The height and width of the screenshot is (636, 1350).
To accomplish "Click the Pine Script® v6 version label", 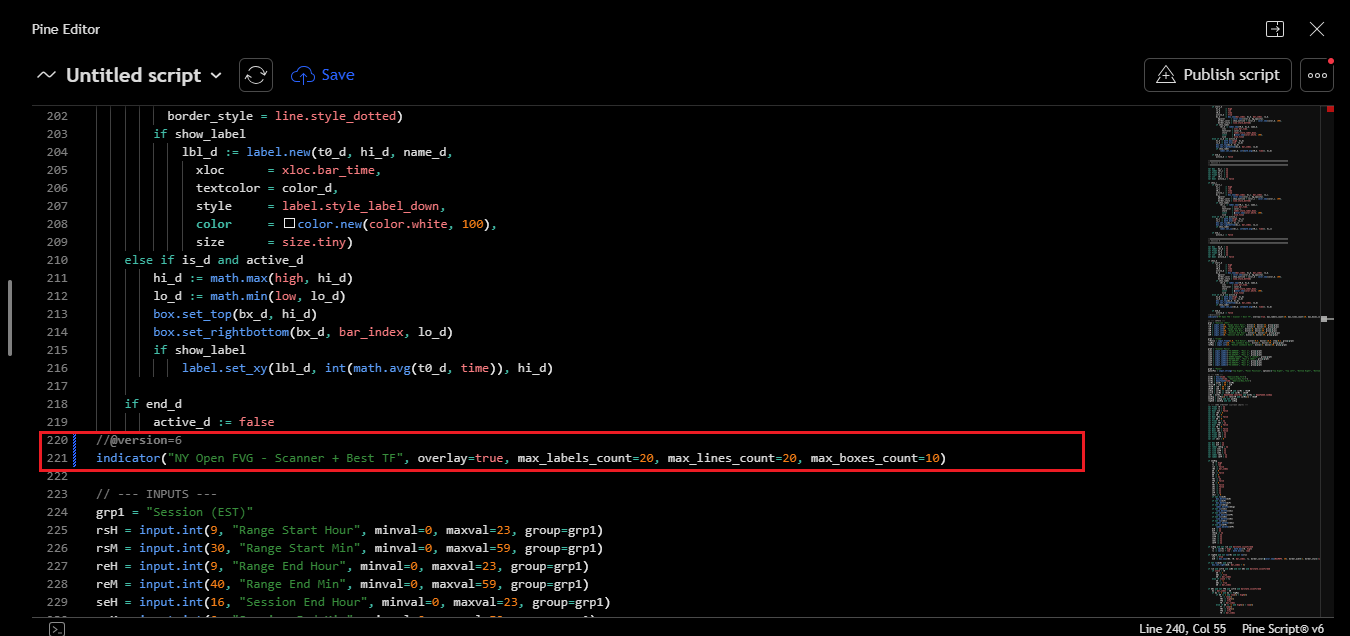I will coord(1283,629).
